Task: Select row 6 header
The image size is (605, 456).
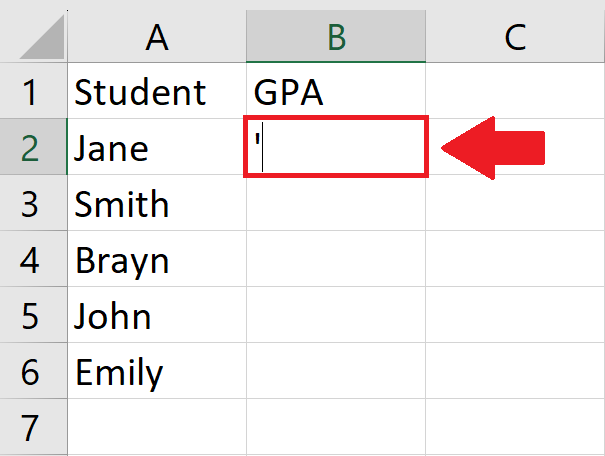Action: 34,370
